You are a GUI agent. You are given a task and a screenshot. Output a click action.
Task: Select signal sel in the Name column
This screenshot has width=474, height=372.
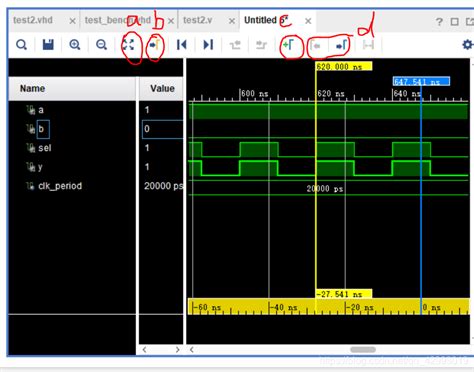coord(45,148)
